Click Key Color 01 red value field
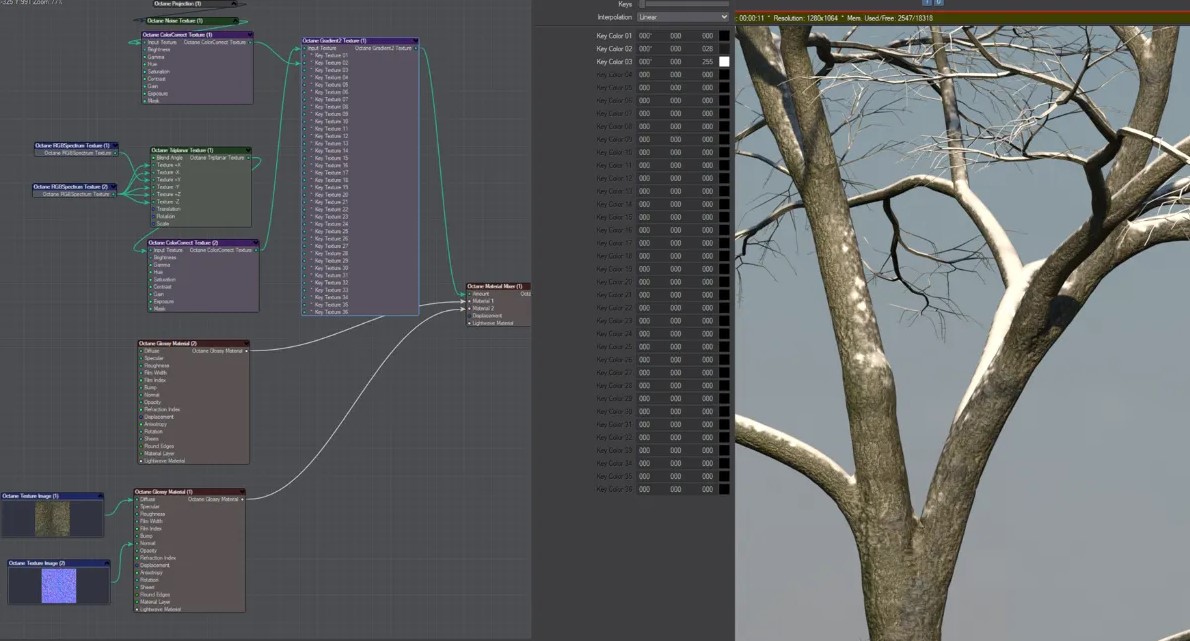 pyautogui.click(x=645, y=36)
